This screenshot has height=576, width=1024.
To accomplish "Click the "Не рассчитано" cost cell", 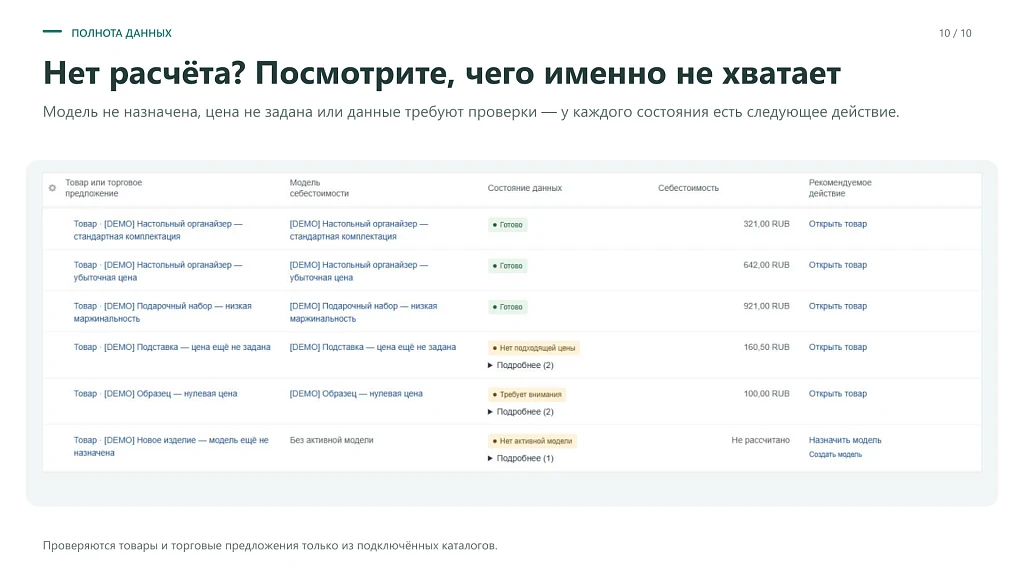I will (x=760, y=440).
